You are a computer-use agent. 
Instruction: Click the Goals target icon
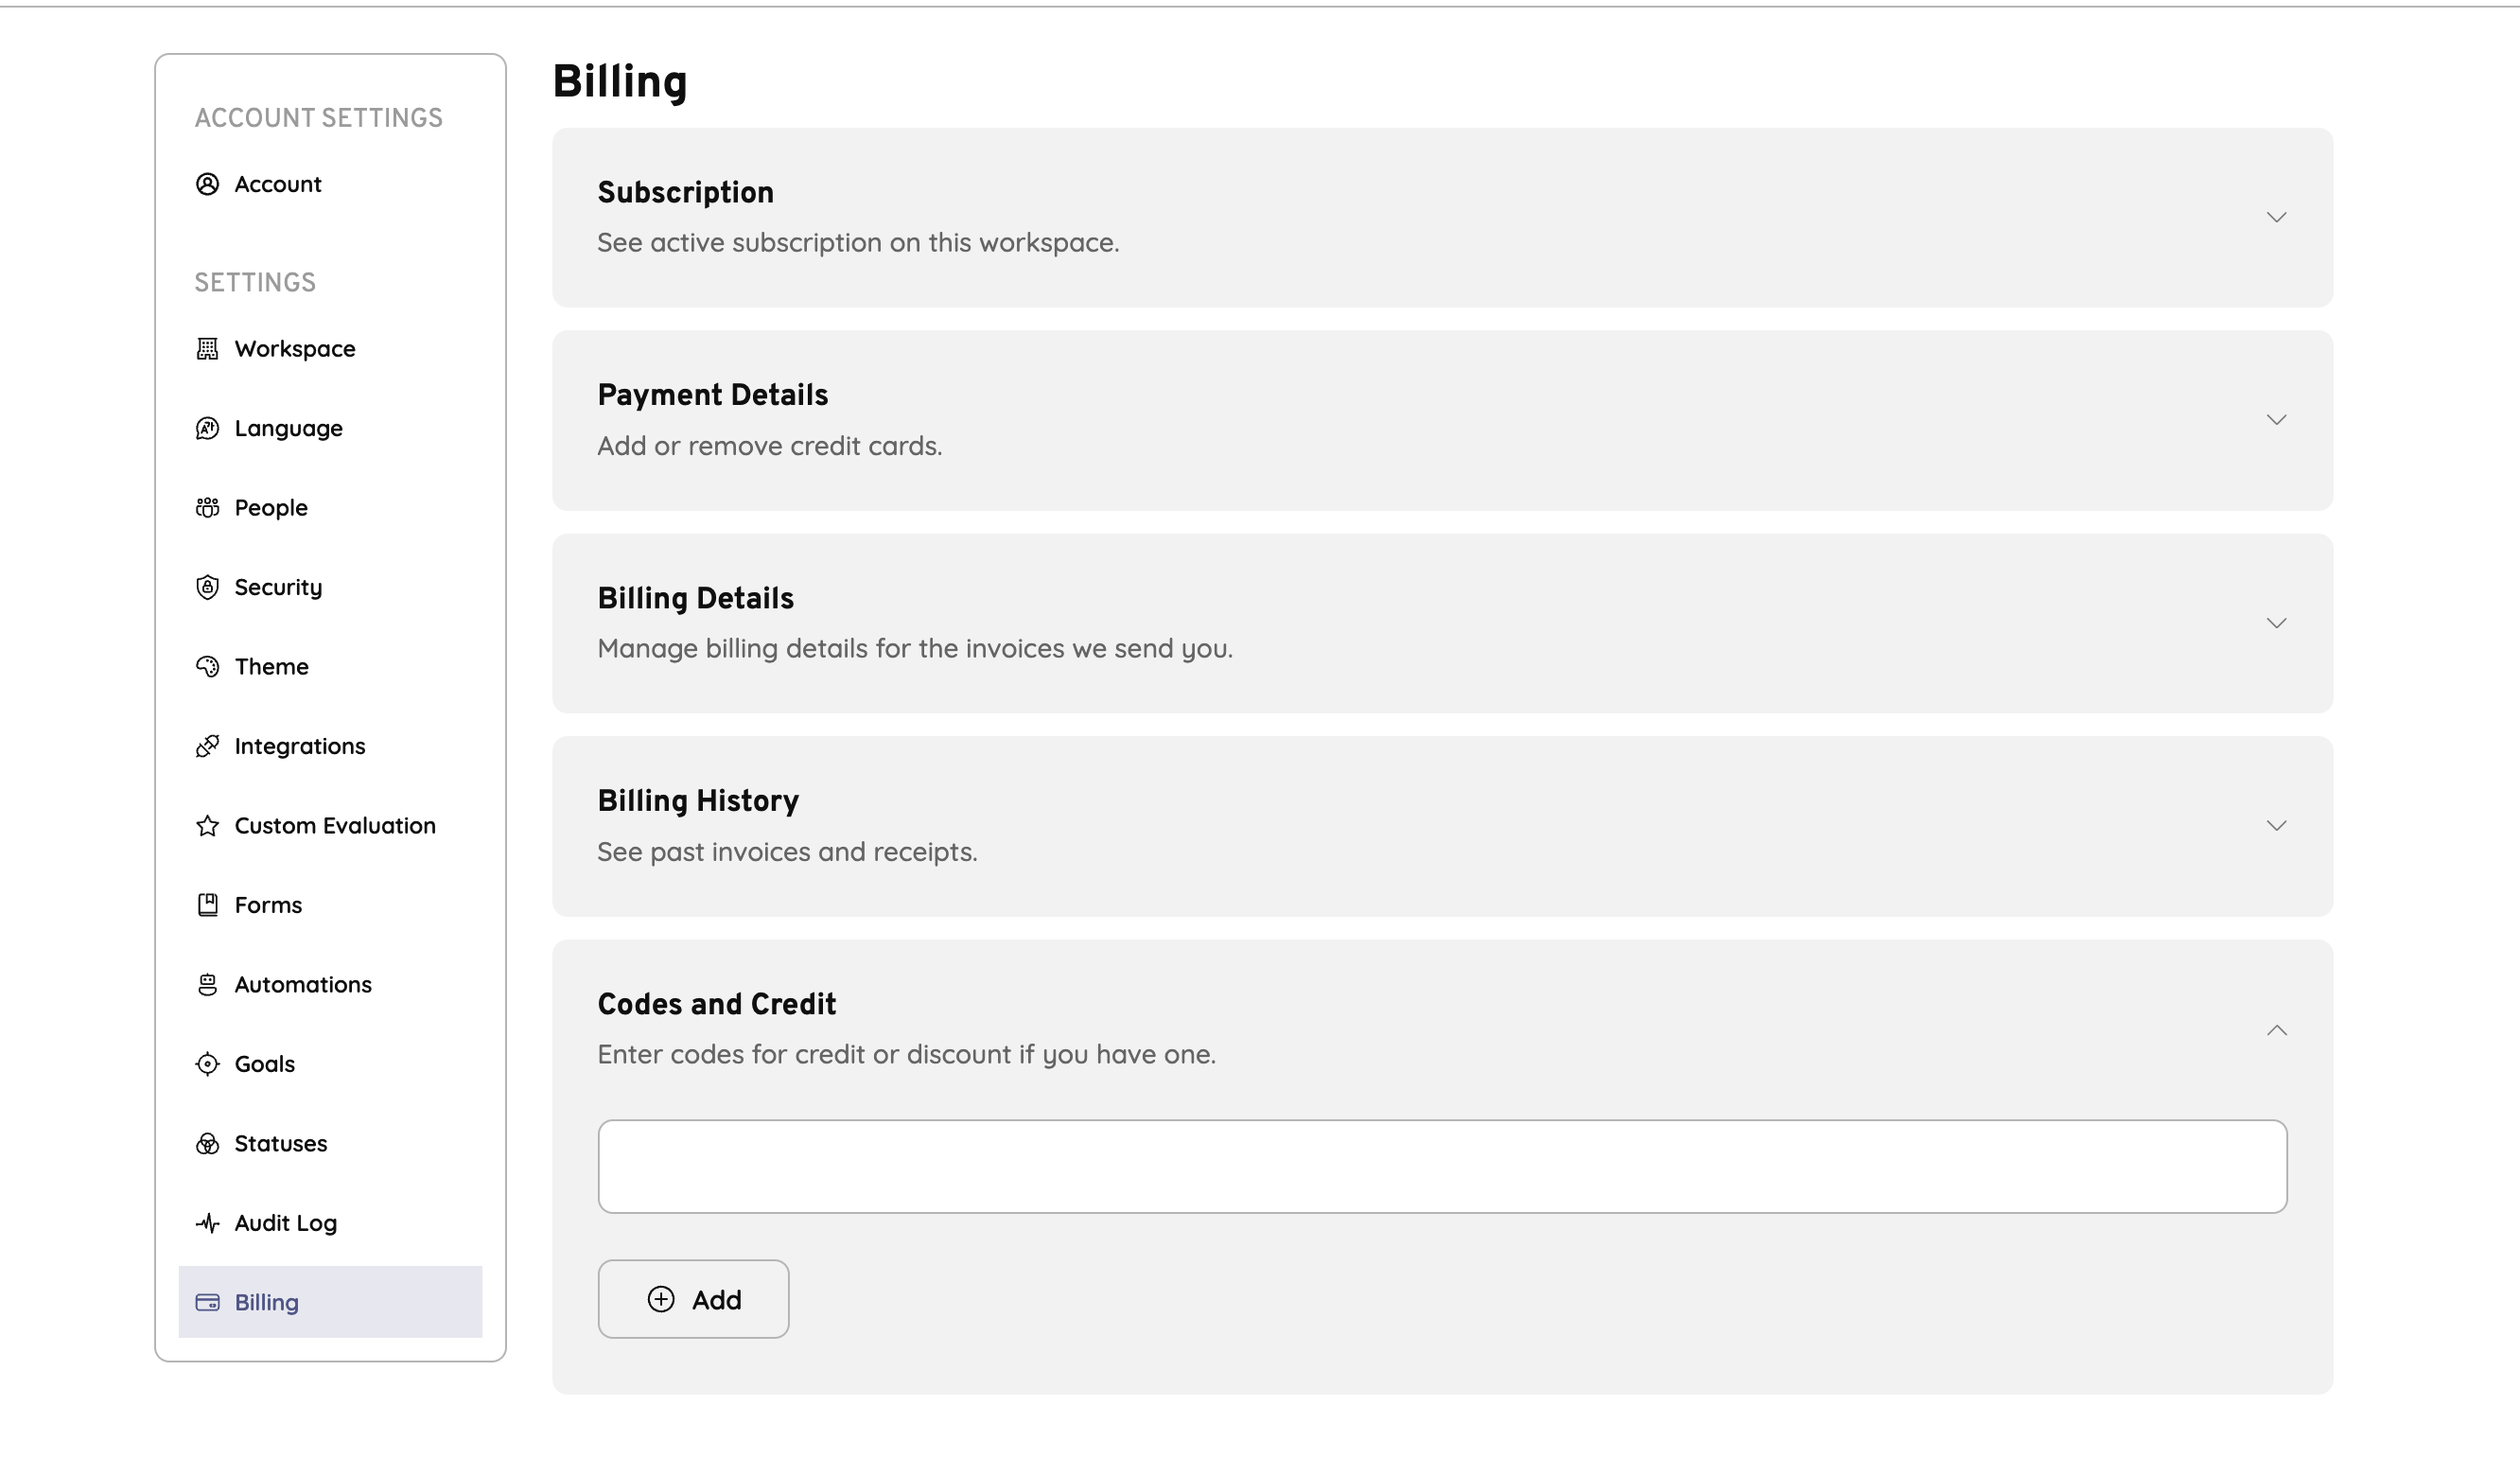point(207,1063)
